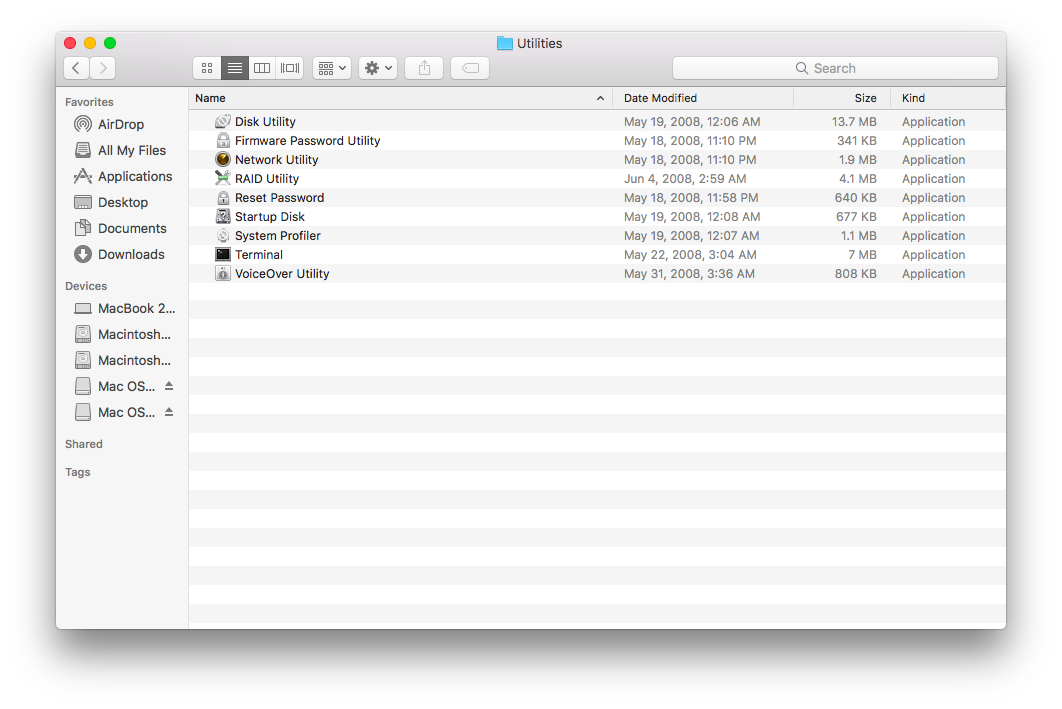The width and height of the screenshot is (1062, 709).
Task: Click the Disk Utility file name
Action: 265,121
